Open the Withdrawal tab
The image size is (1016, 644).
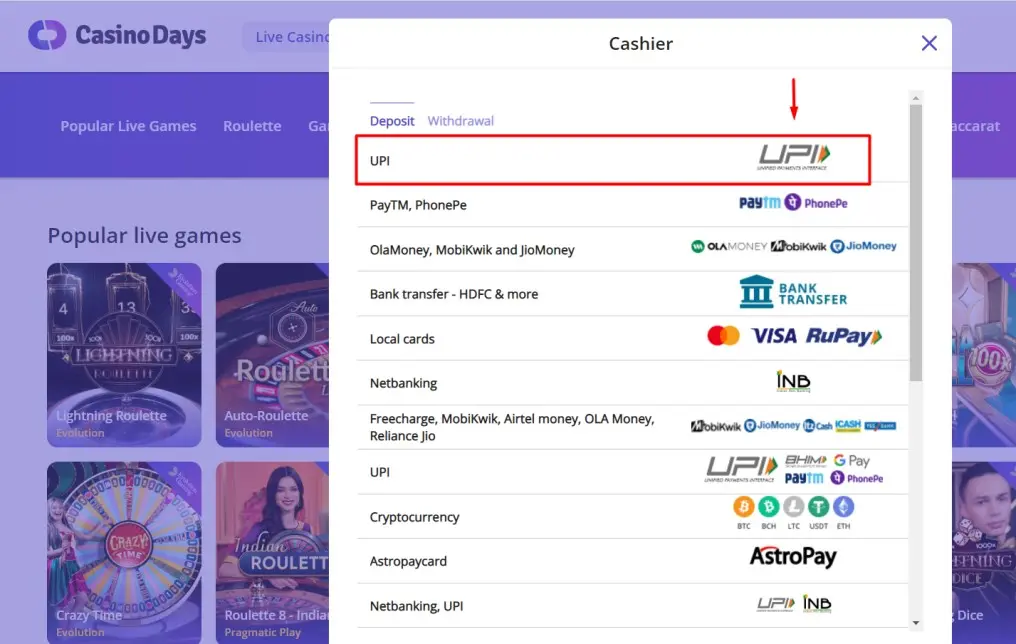[x=461, y=121]
